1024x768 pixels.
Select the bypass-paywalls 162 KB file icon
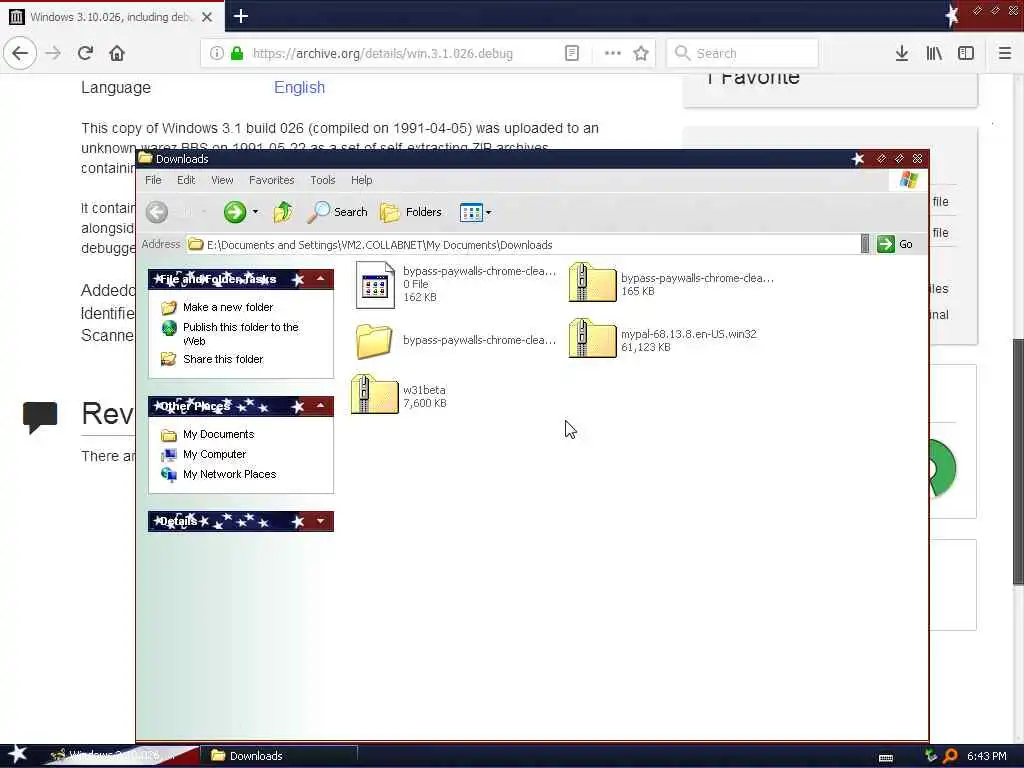pos(375,285)
